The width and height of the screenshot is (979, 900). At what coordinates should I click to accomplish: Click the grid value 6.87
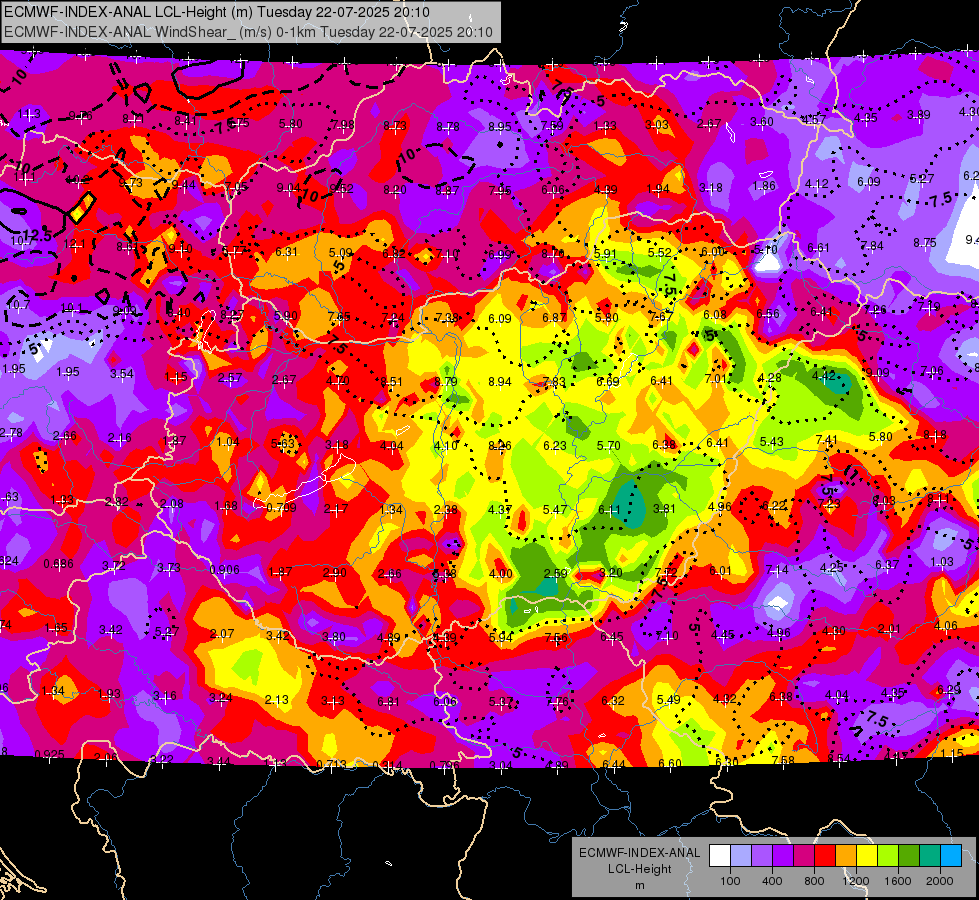tap(554, 318)
